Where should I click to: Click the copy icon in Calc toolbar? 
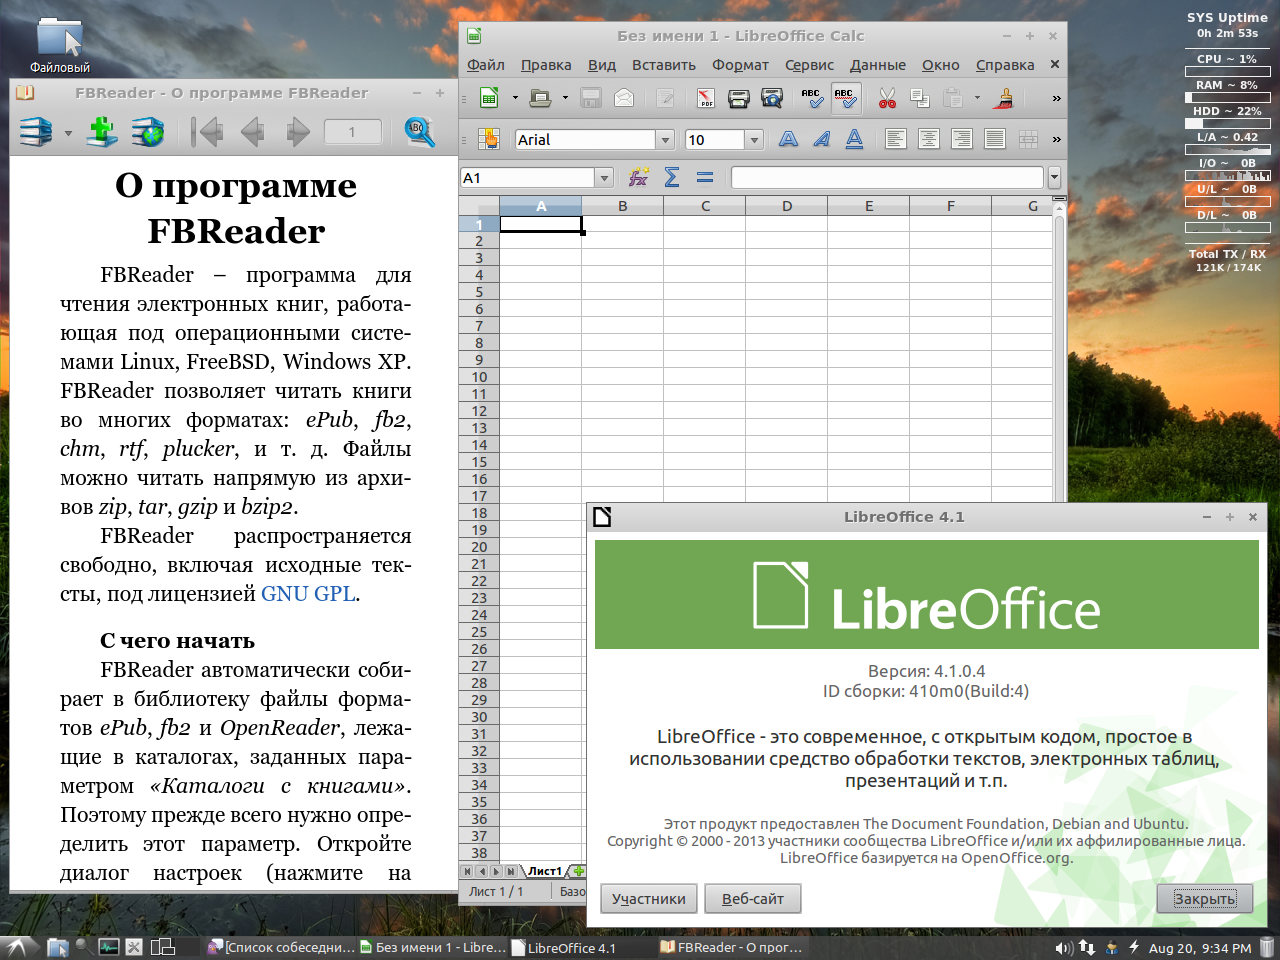tap(920, 98)
